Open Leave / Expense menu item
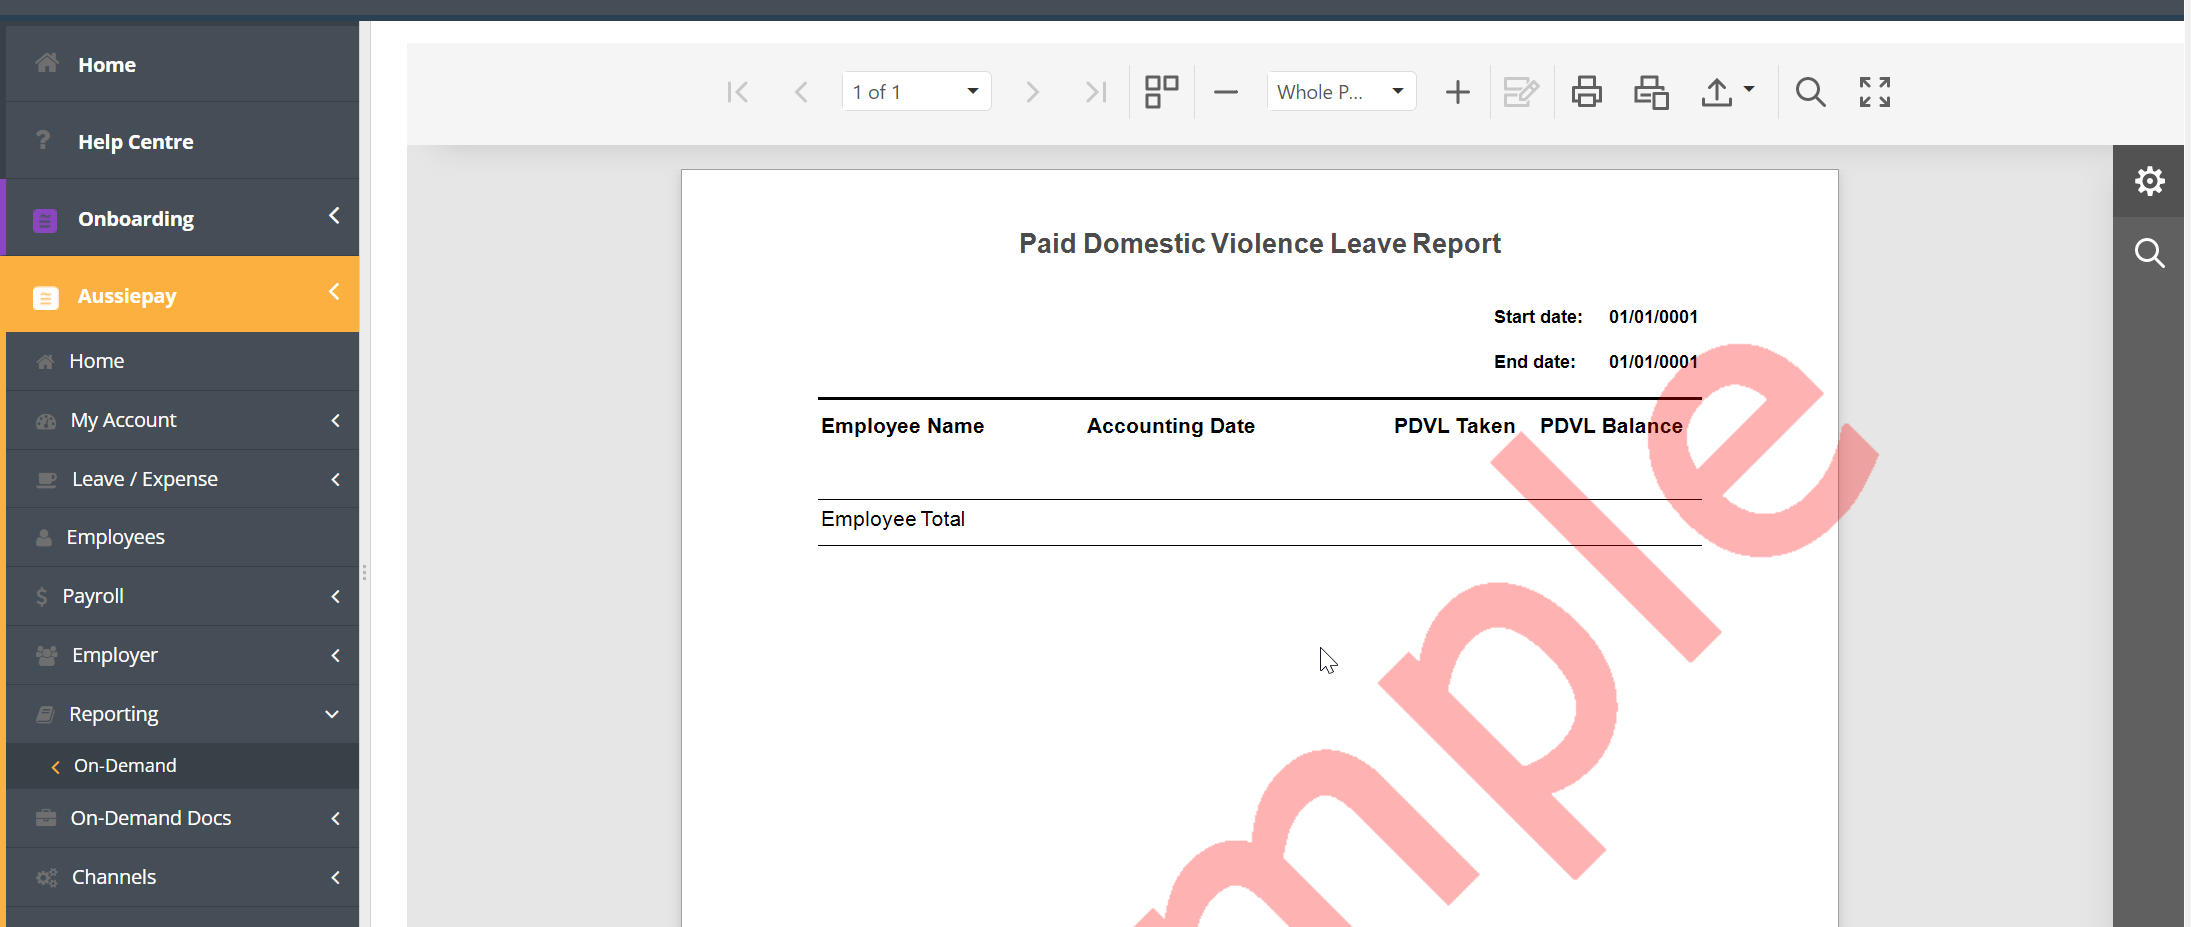Viewport: 2191px width, 927px height. pos(182,479)
